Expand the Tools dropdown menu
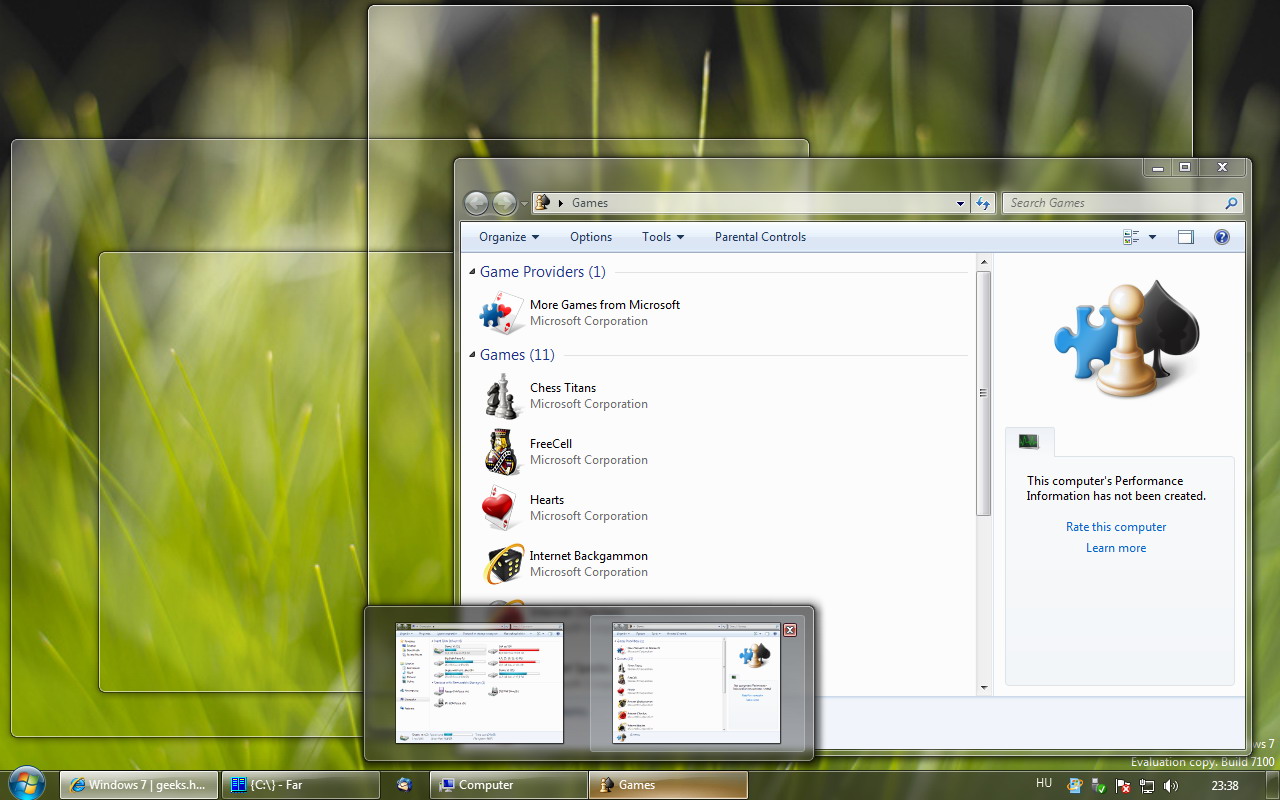This screenshot has width=1280, height=800. tap(662, 237)
